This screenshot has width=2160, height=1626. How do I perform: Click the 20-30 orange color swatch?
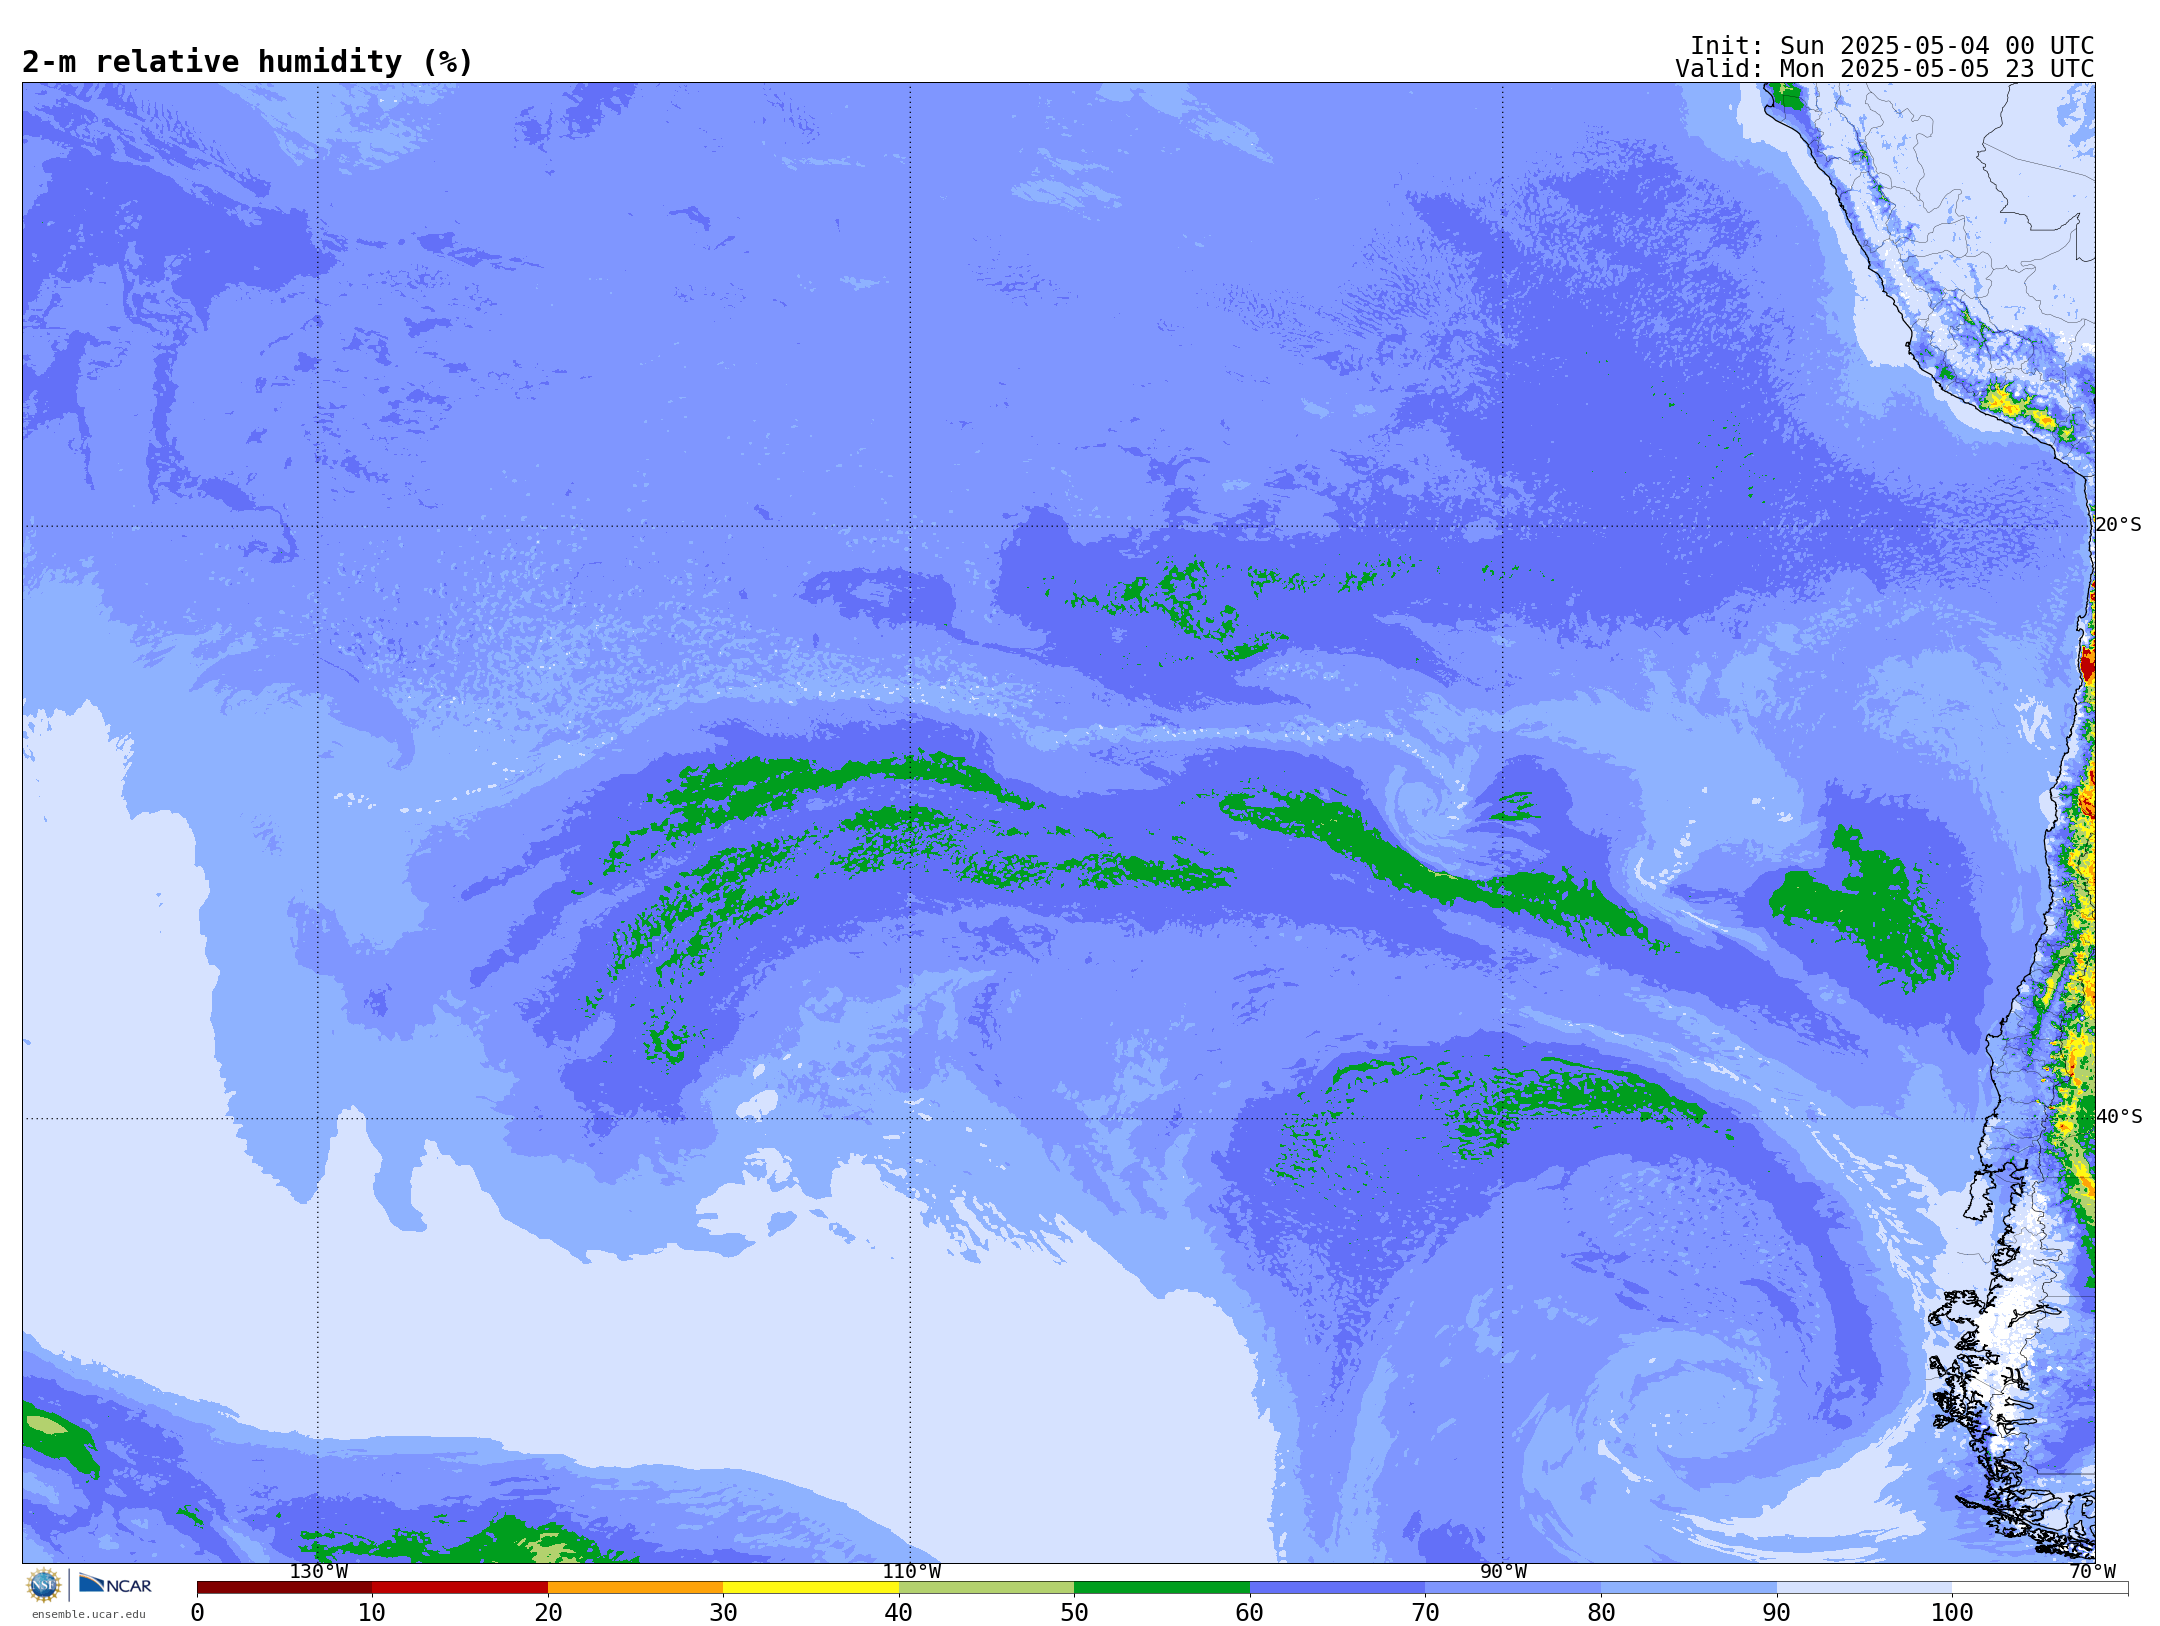[x=635, y=1588]
